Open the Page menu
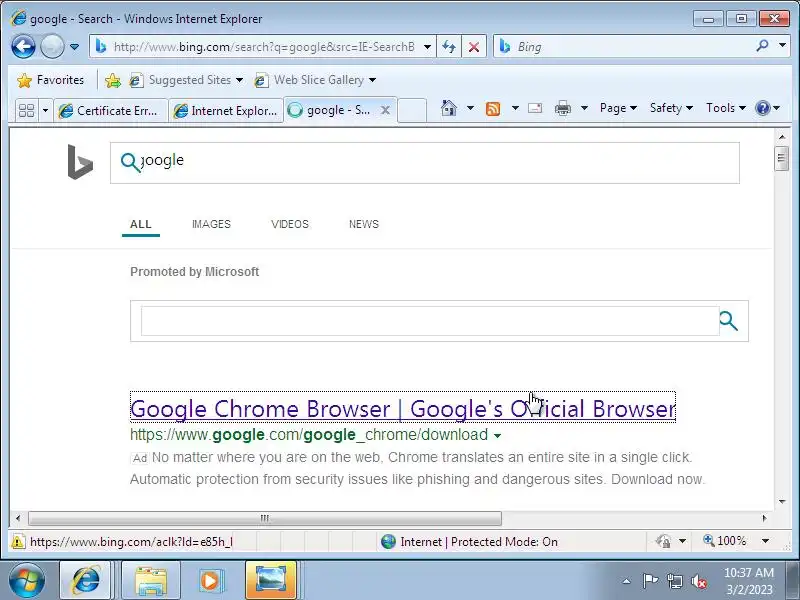Viewport: 800px width, 600px height. click(618, 108)
